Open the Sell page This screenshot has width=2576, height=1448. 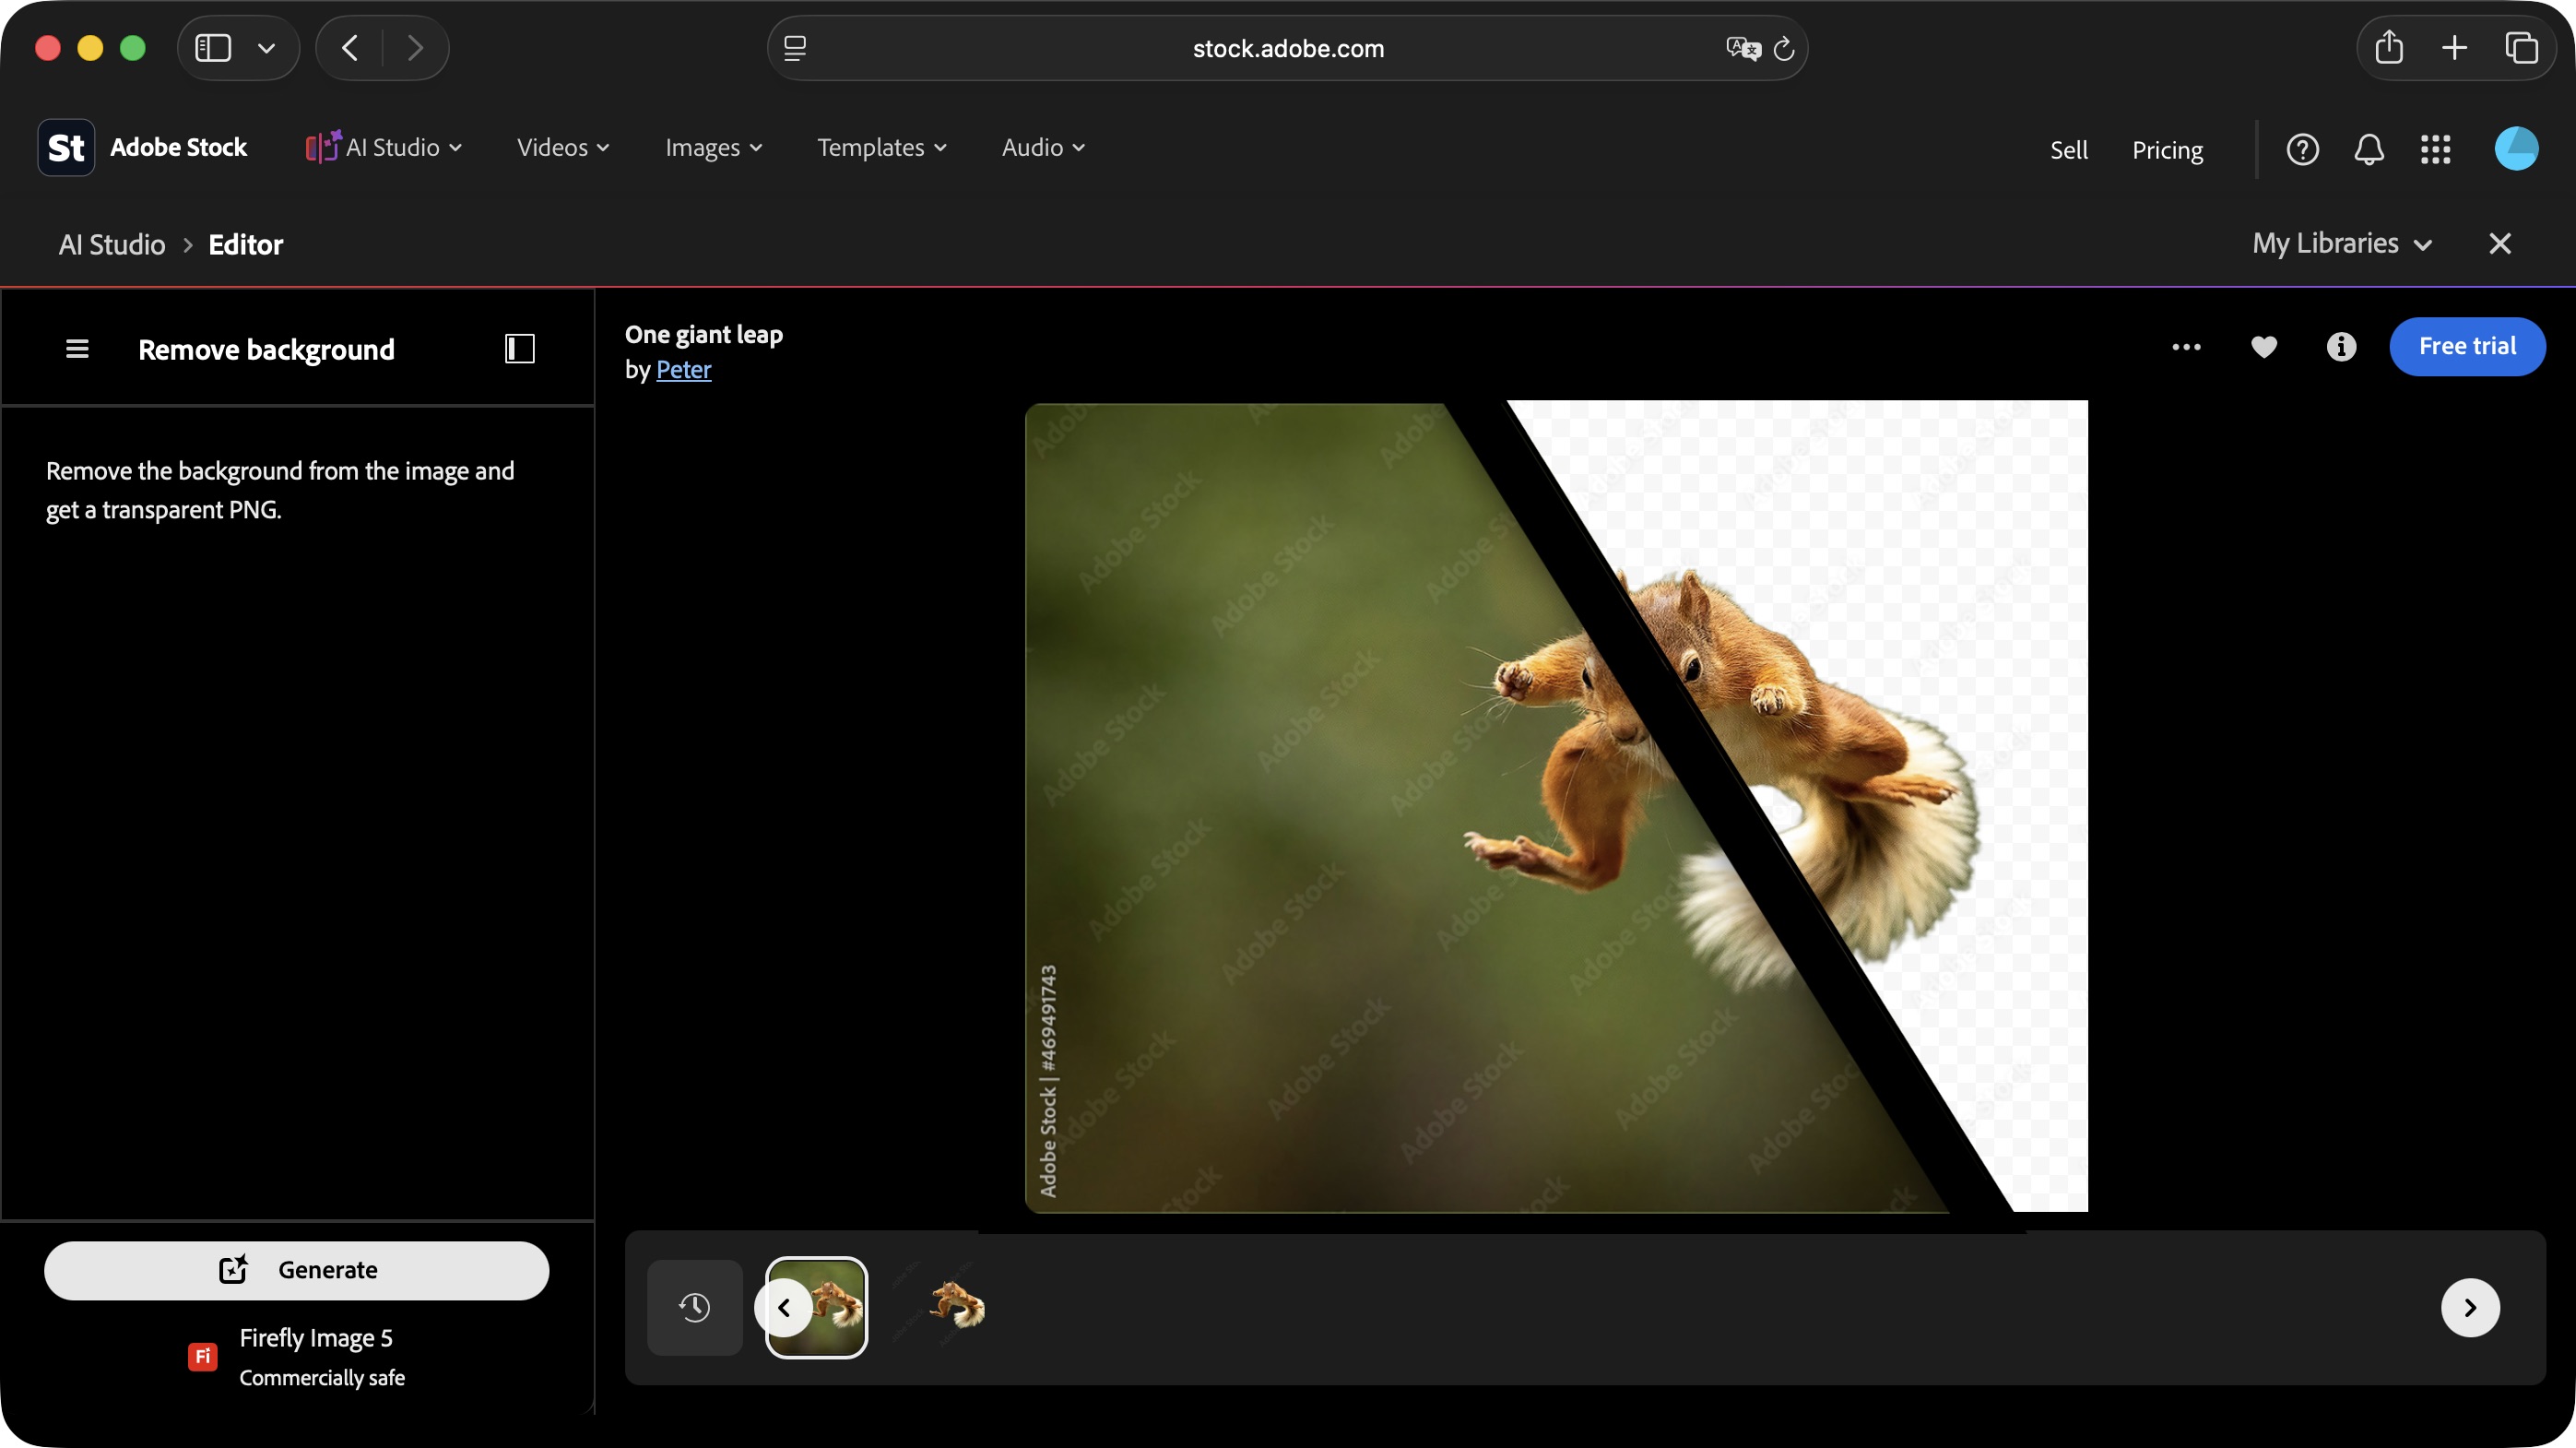(x=2068, y=150)
